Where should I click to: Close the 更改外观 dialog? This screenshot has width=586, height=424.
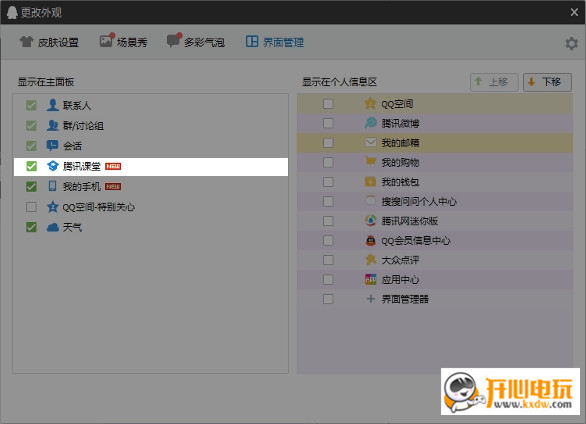[x=574, y=12]
